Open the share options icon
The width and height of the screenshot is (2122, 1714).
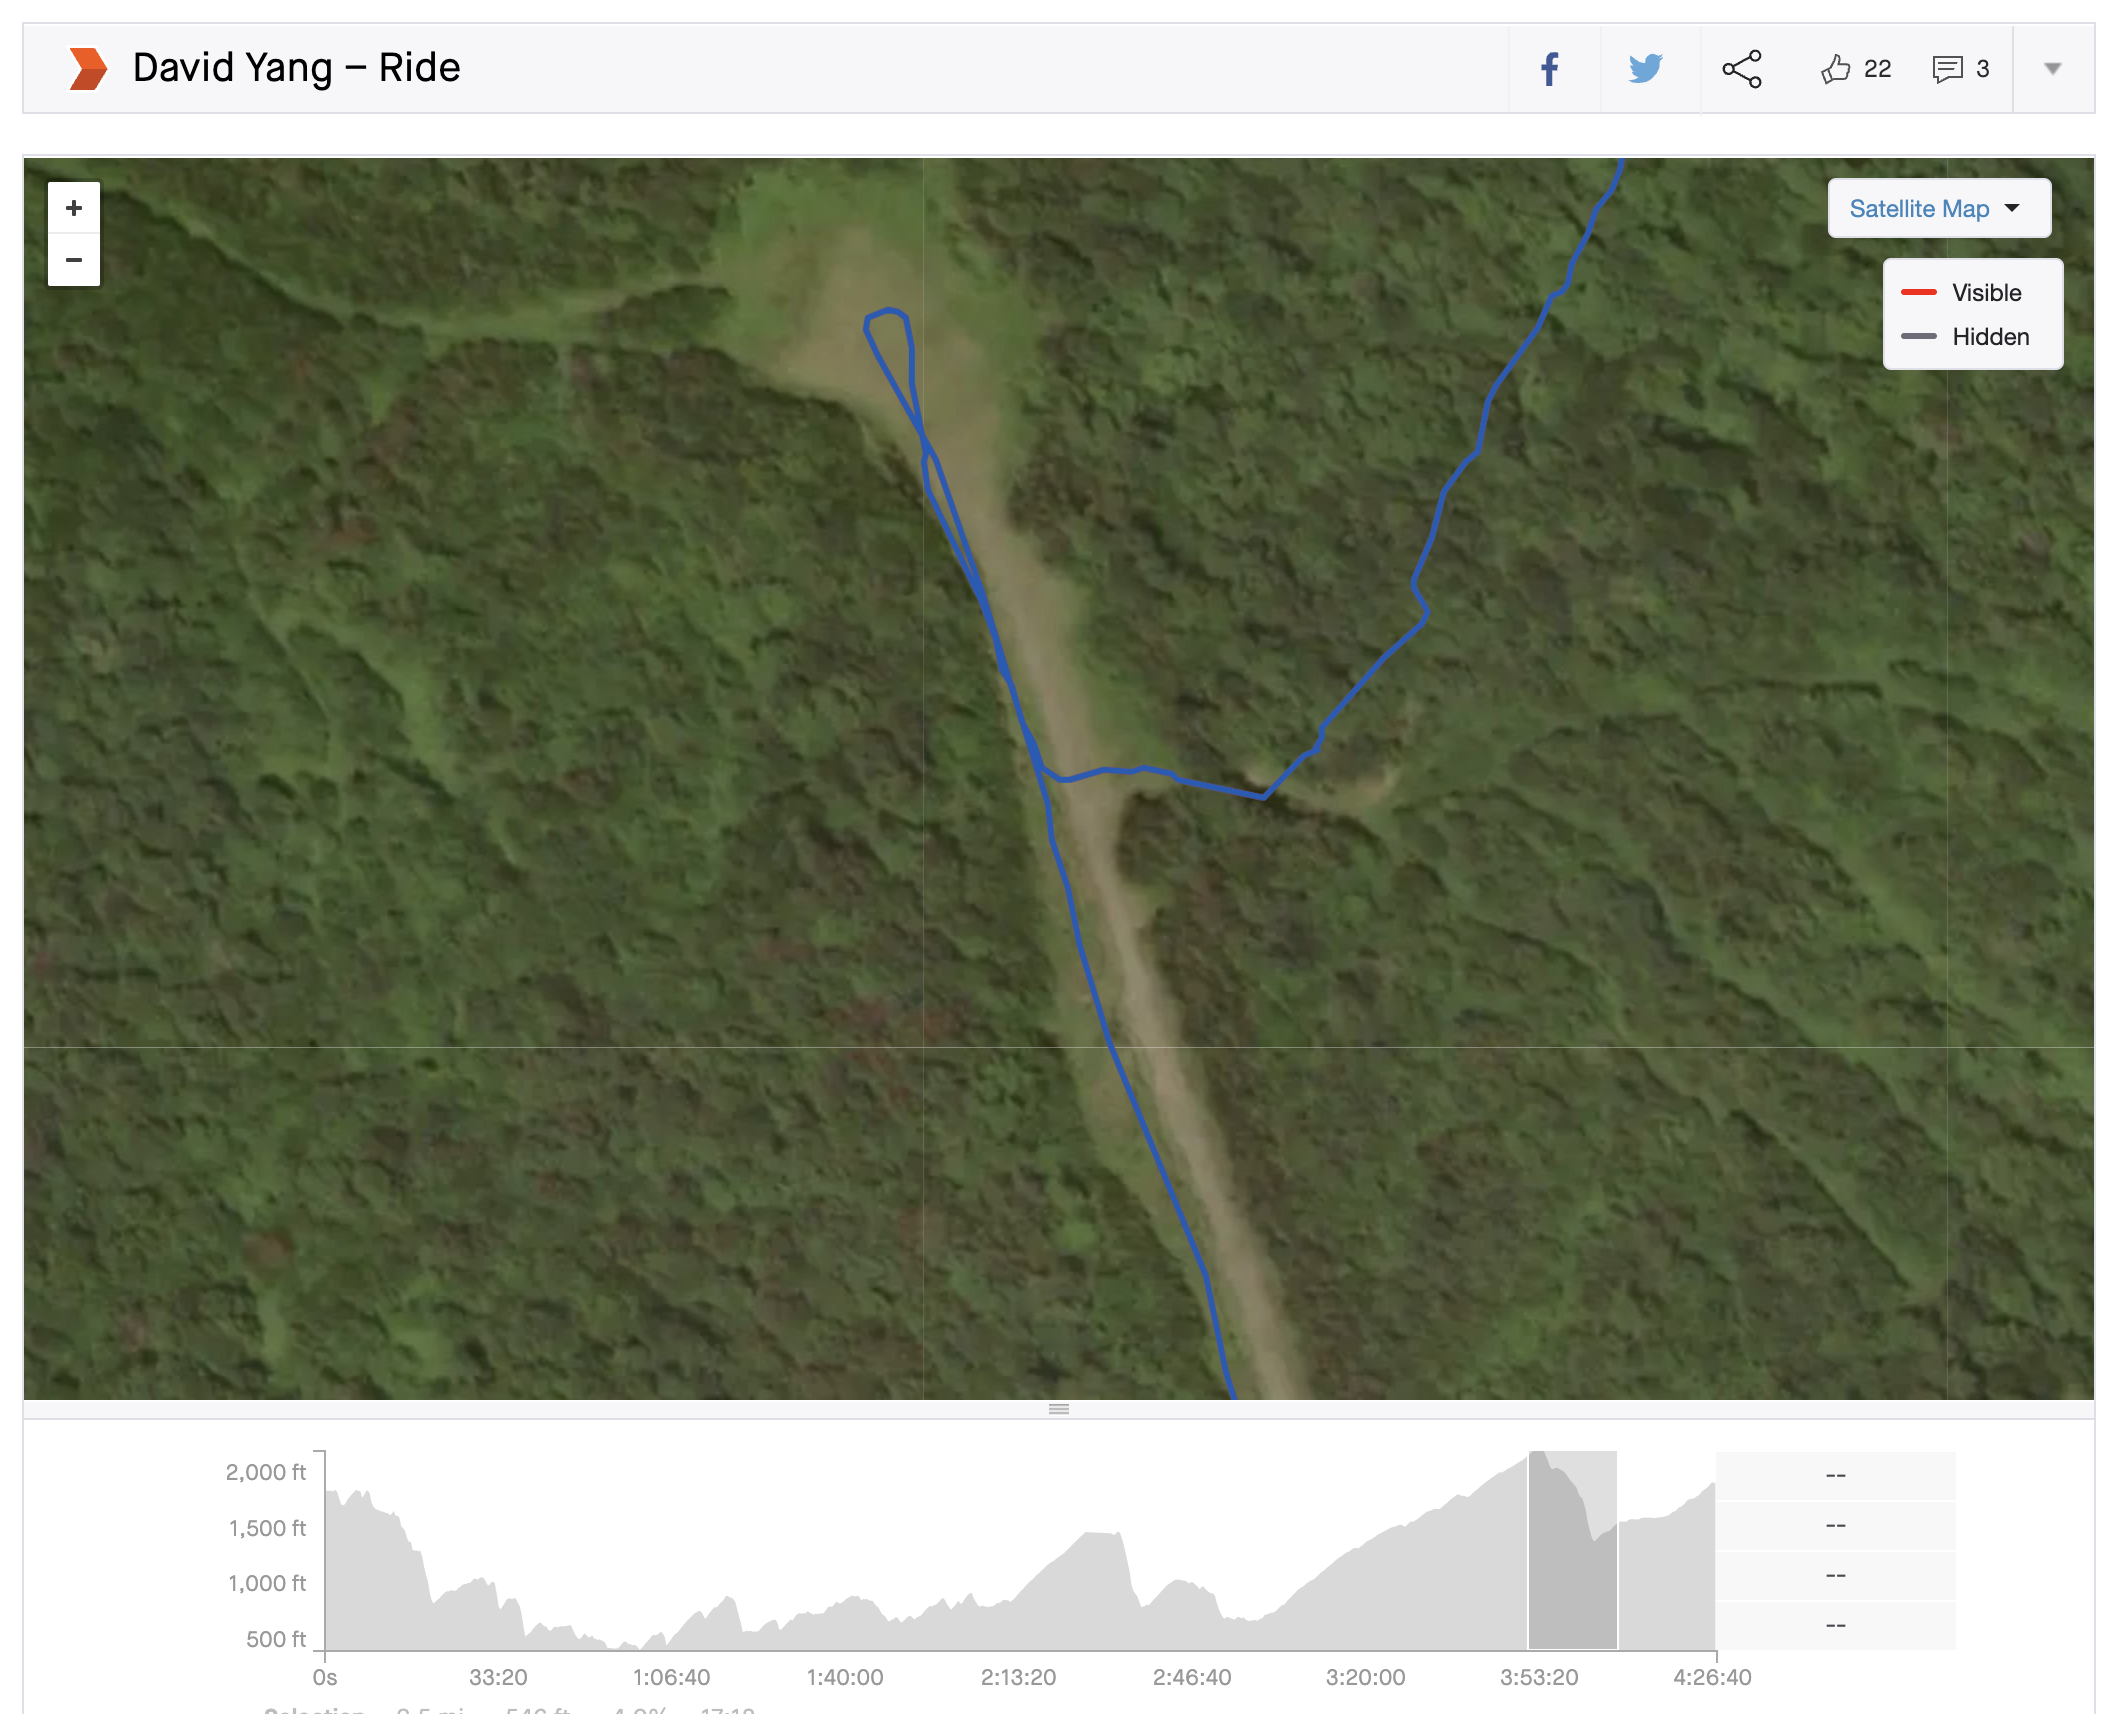(1742, 69)
